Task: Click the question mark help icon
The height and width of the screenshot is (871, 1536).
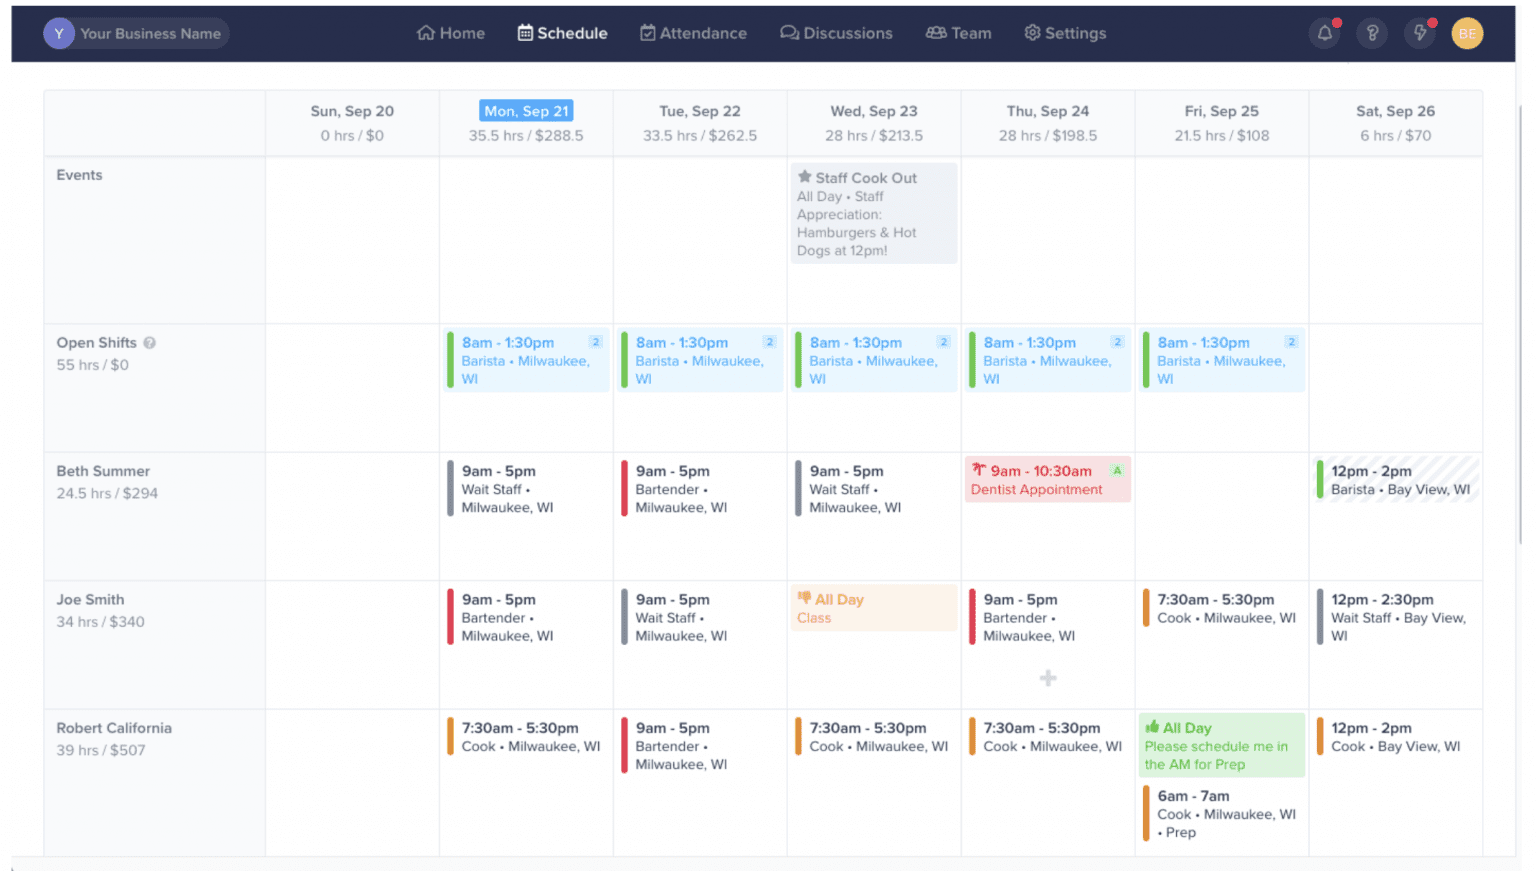Action: click(x=1372, y=33)
